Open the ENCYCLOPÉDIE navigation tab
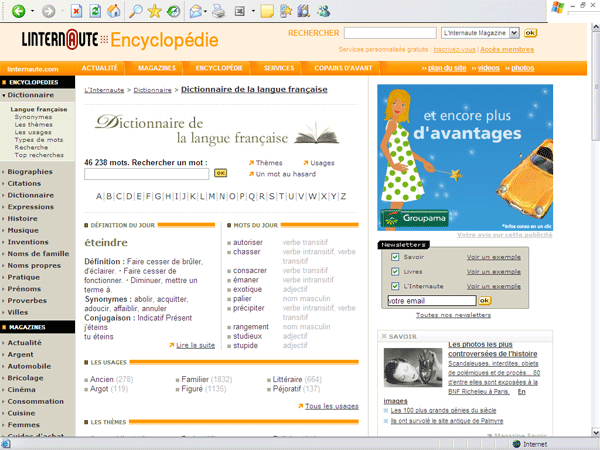 pyautogui.click(x=219, y=68)
